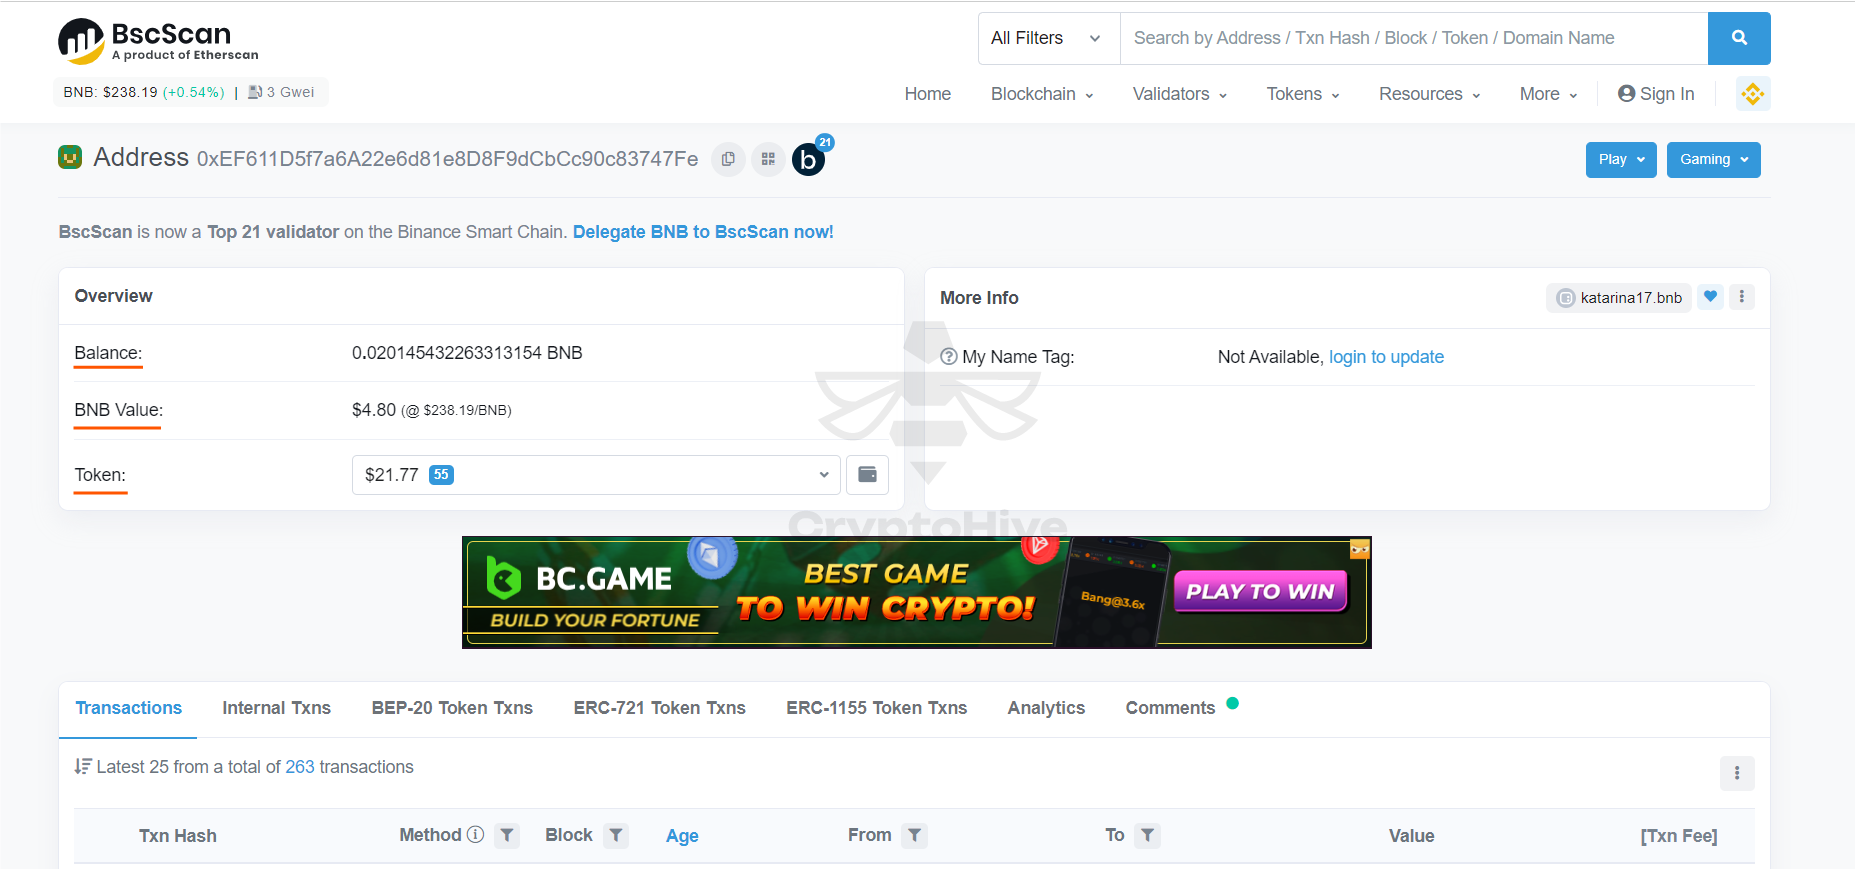Switch to ERC-721 Token Txns tab

pos(660,708)
